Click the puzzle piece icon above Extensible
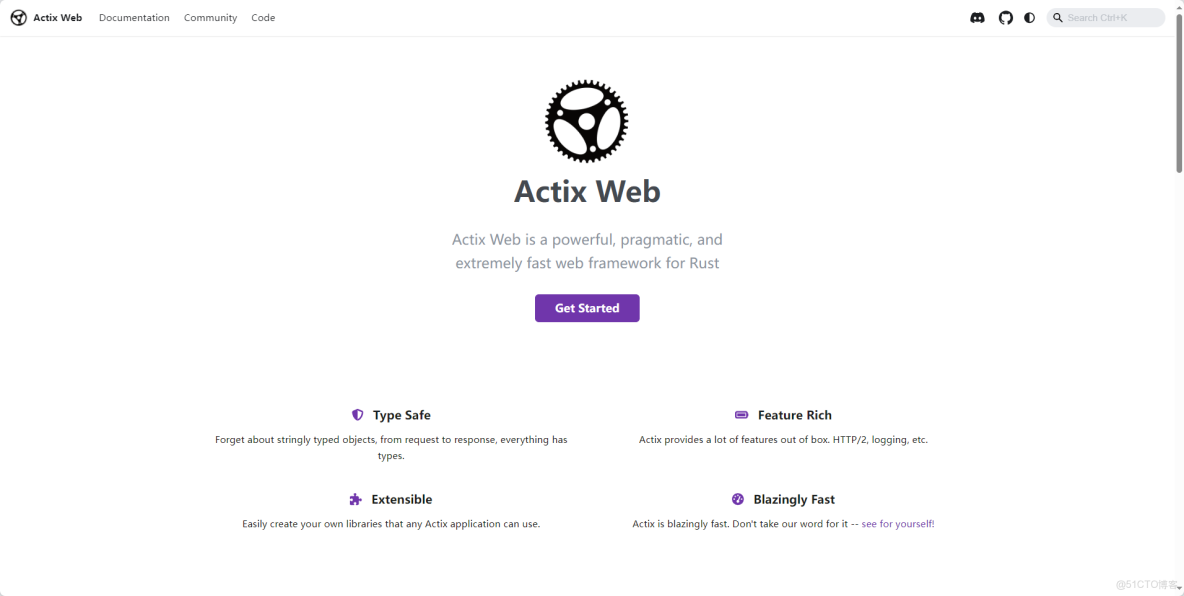Image resolution: width=1184 pixels, height=596 pixels. pyautogui.click(x=355, y=498)
